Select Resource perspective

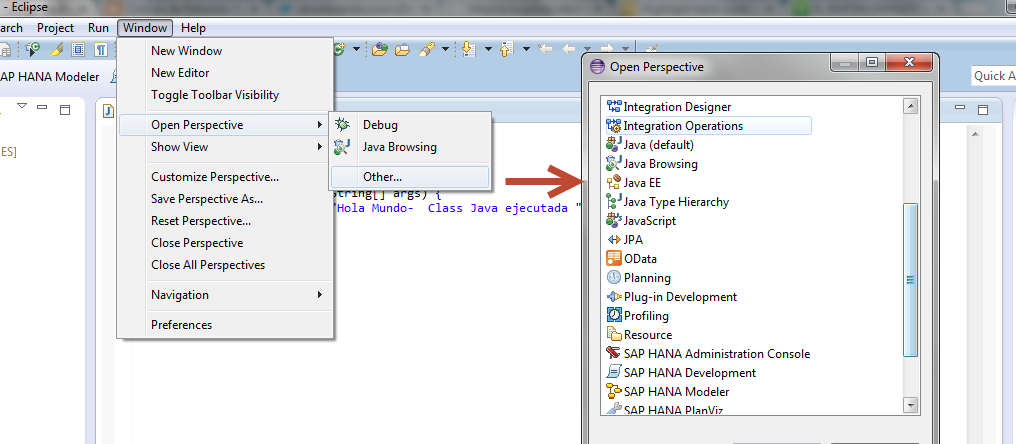click(x=639, y=334)
